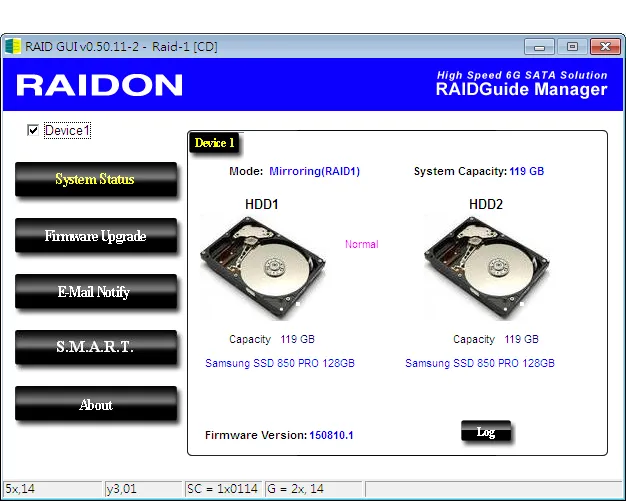Toggle the Device1 checkbox
626x502 pixels.
point(33,130)
